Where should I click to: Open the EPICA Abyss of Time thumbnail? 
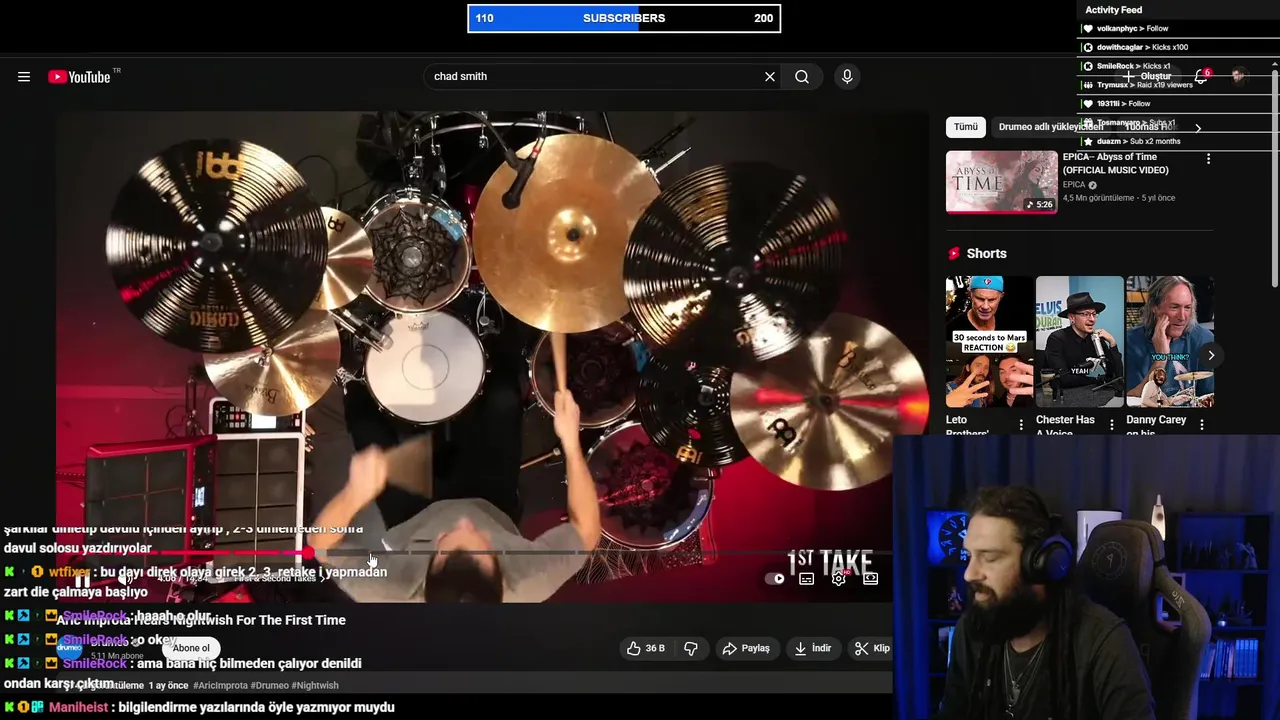pyautogui.click(x=1001, y=182)
